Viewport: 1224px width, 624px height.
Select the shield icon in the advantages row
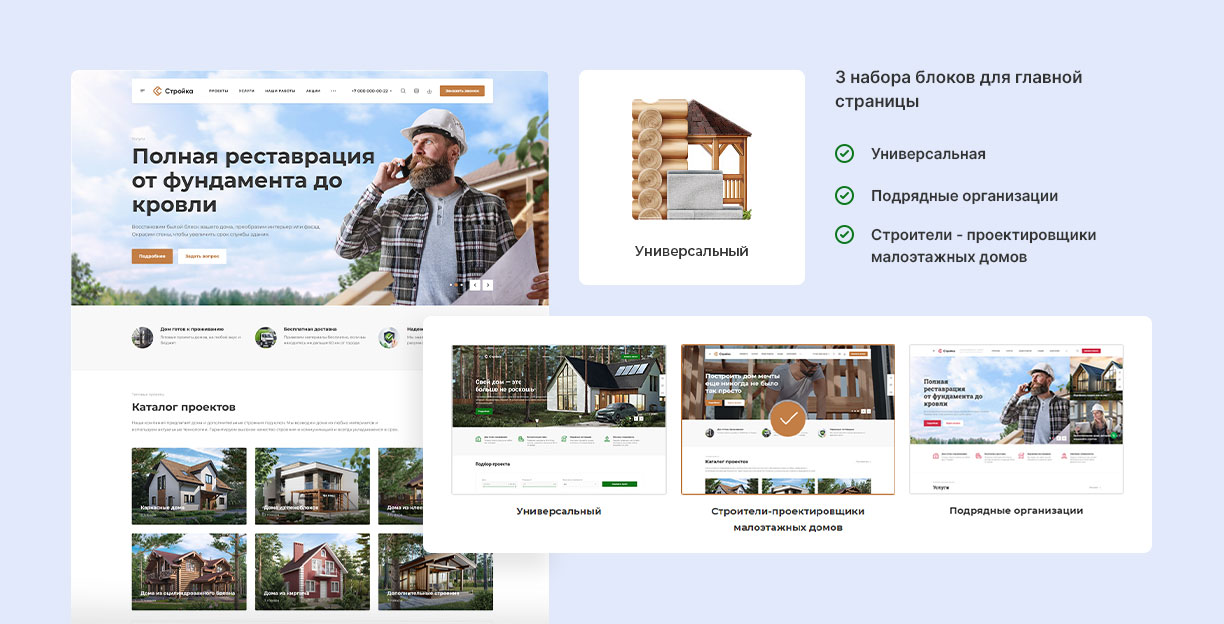click(x=388, y=337)
